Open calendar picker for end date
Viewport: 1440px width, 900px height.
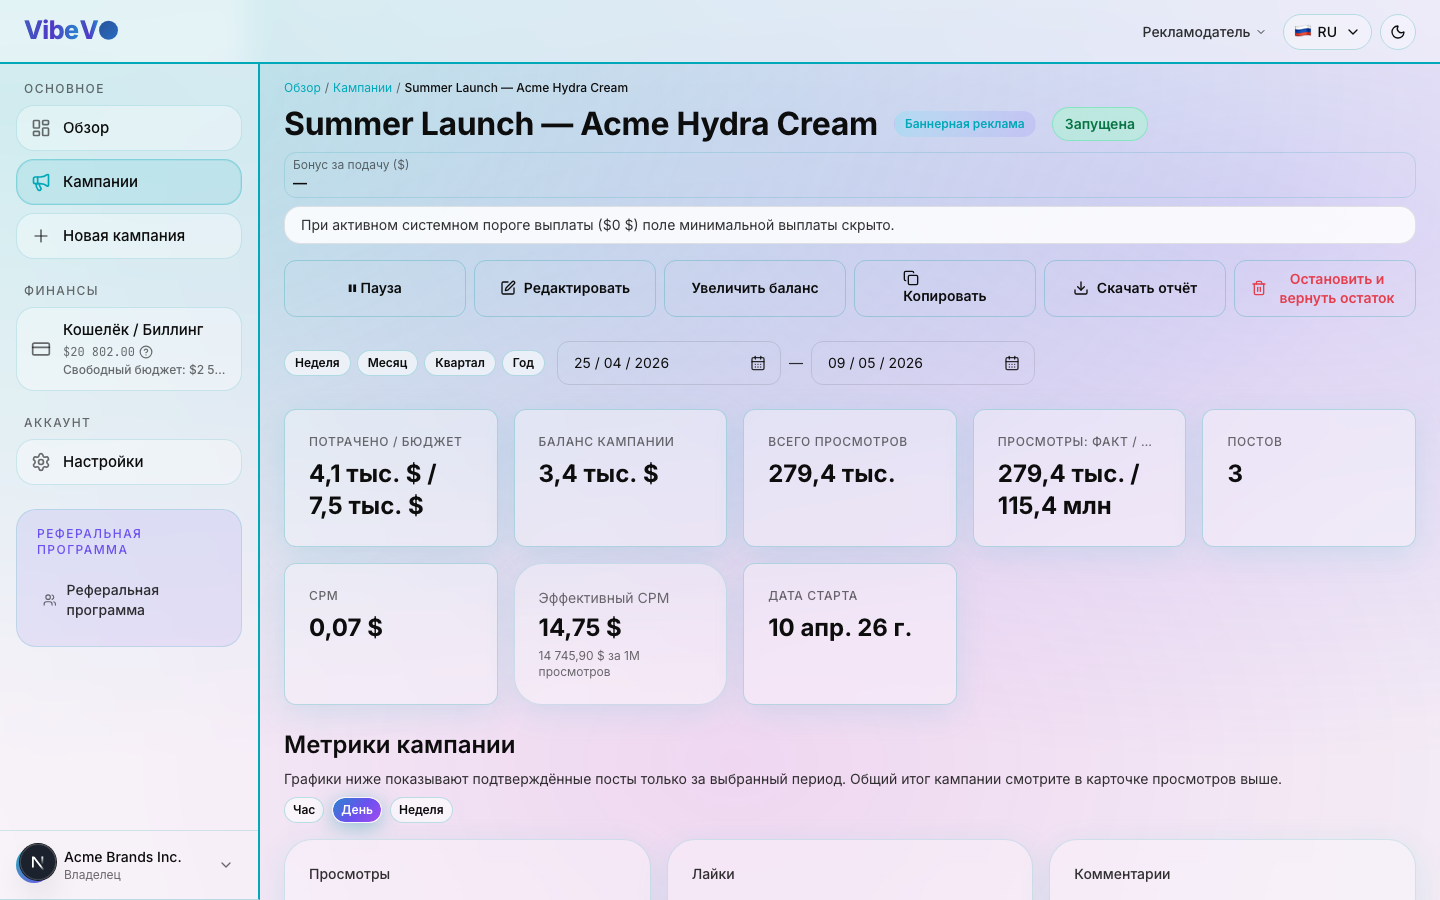1012,363
